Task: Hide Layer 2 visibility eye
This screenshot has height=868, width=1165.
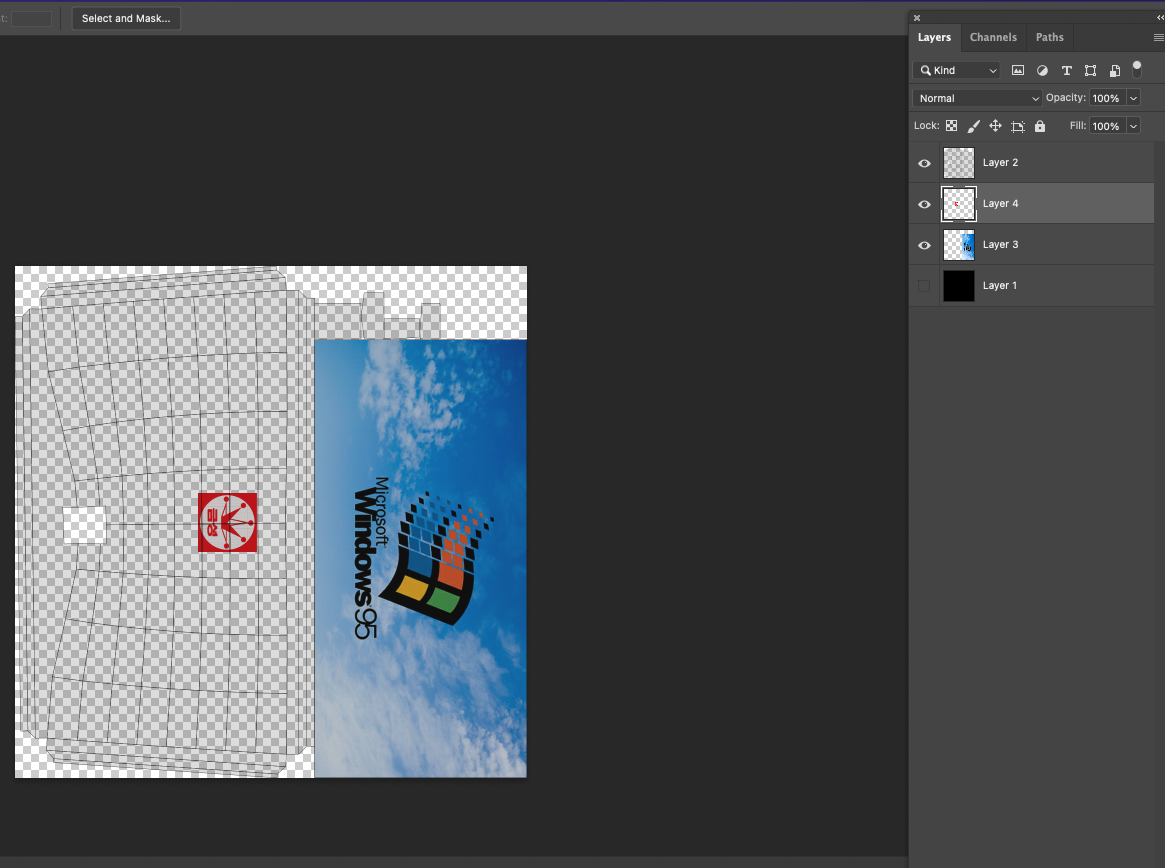Action: click(924, 163)
